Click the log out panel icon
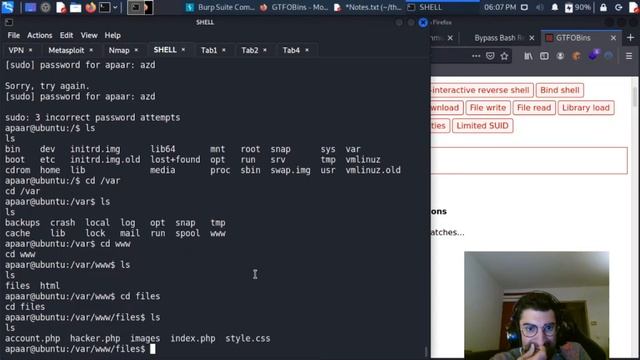 tap(619, 7)
